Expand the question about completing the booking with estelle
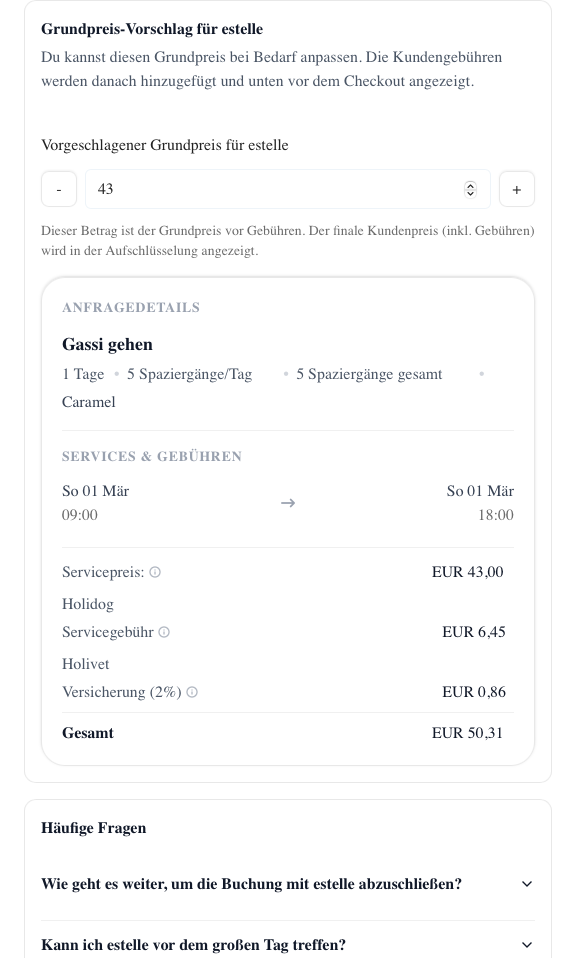Viewport: 576px width, 958px height. [x=251, y=884]
